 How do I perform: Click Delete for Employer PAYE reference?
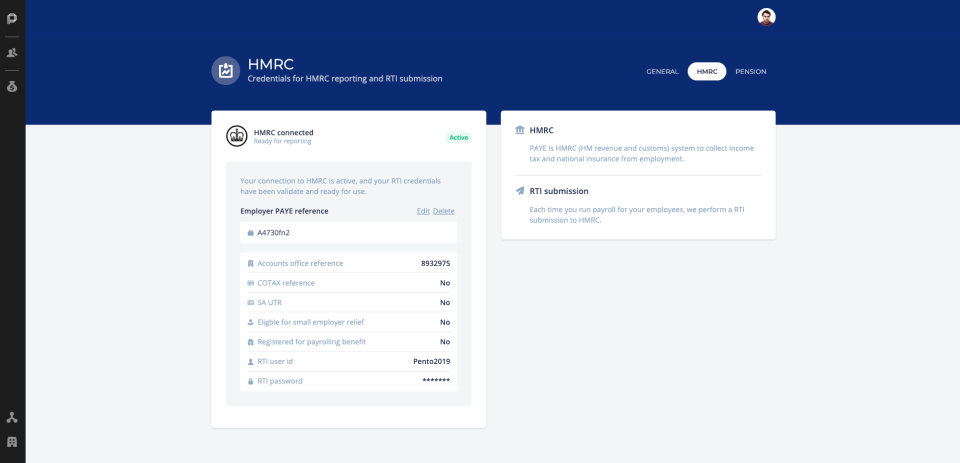[x=444, y=211]
